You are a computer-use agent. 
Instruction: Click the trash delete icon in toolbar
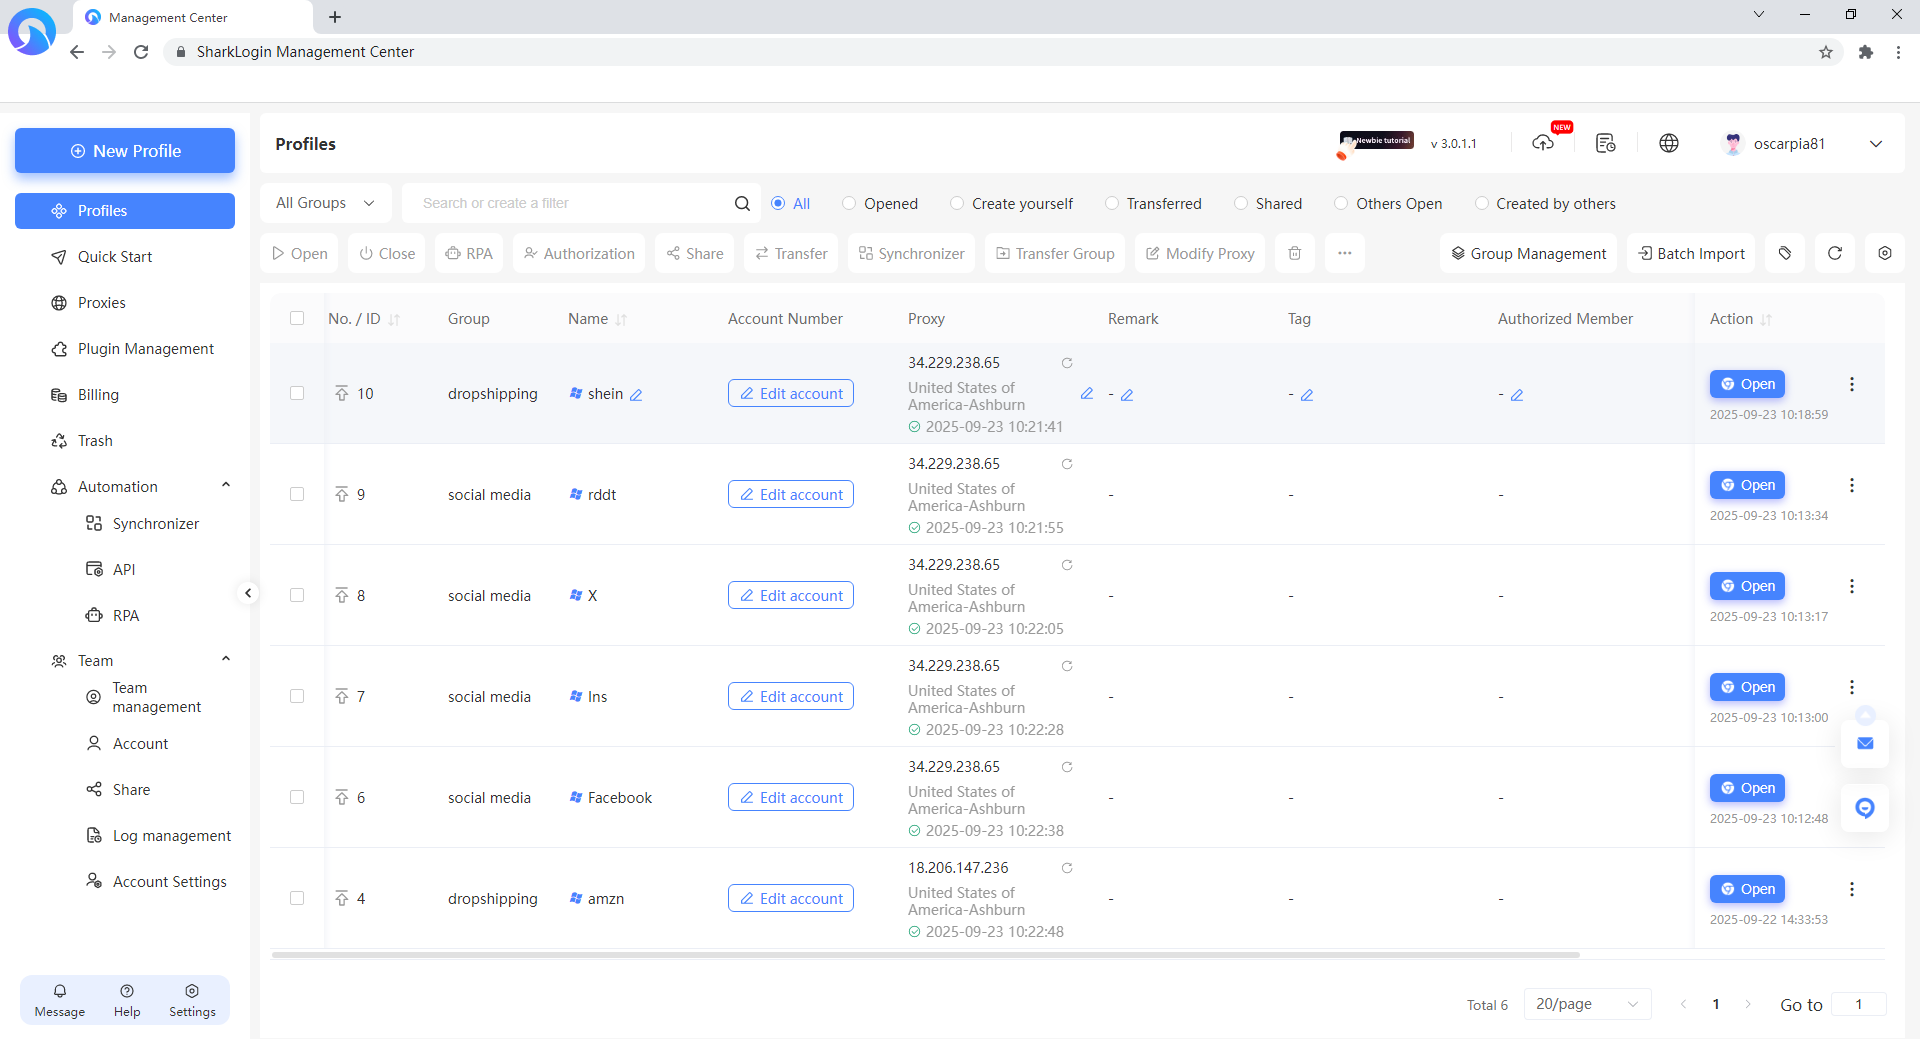[x=1295, y=253]
